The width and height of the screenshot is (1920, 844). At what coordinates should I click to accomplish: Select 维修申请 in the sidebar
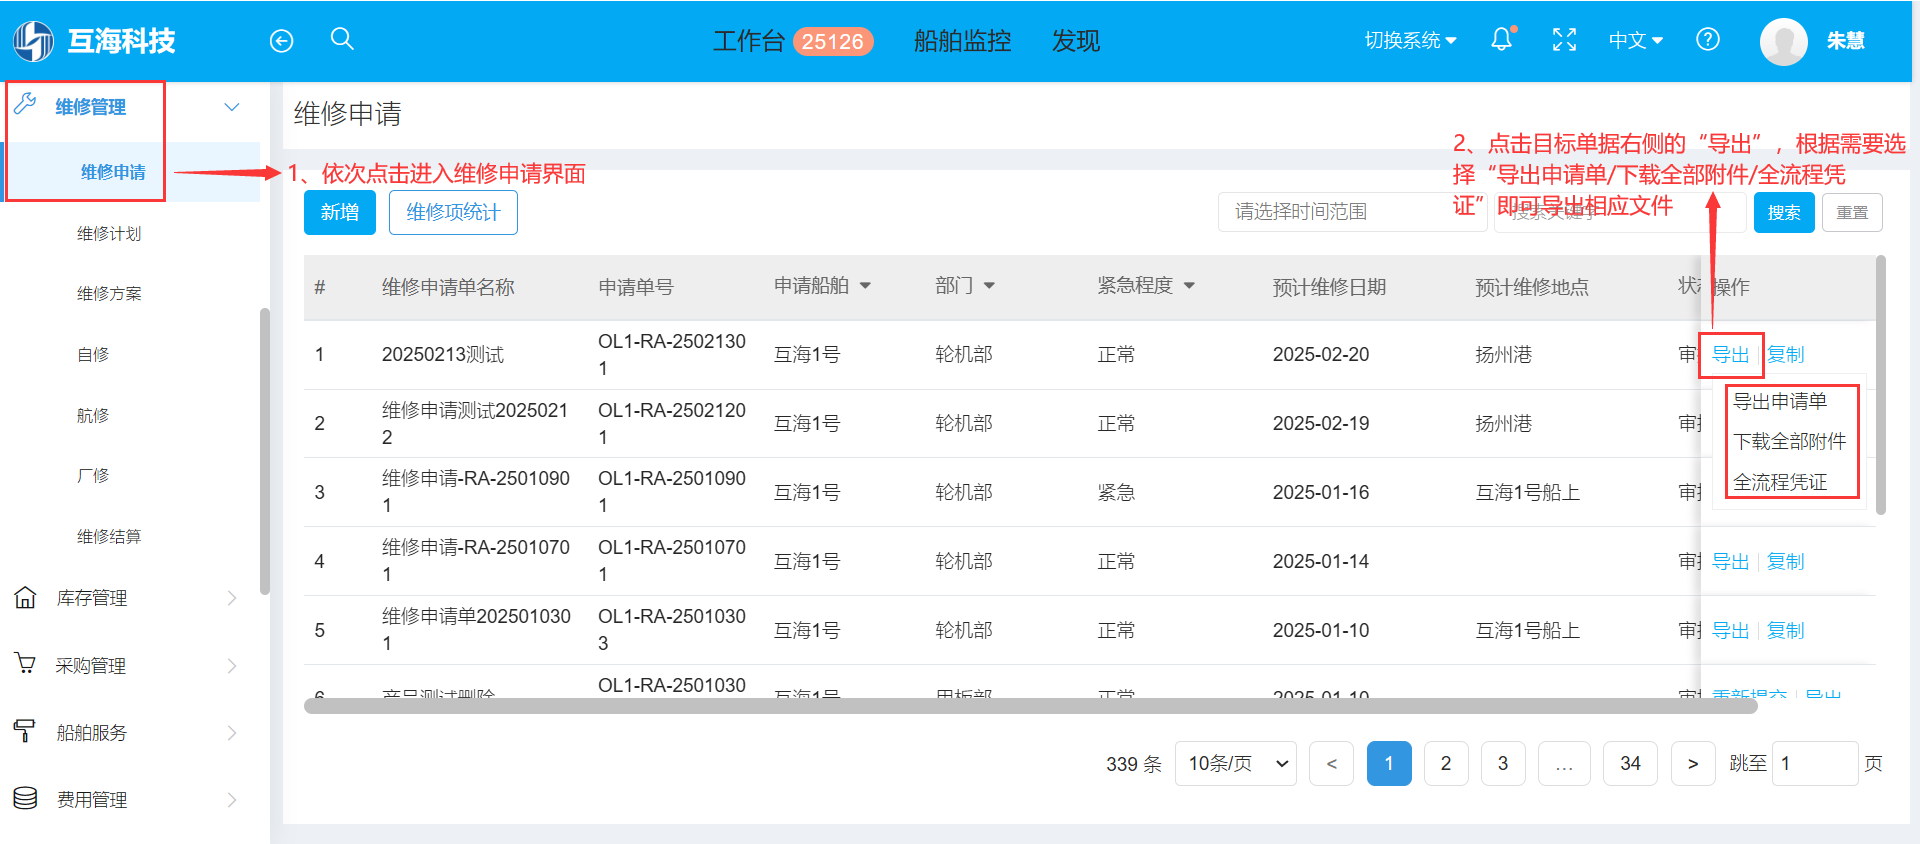(113, 172)
